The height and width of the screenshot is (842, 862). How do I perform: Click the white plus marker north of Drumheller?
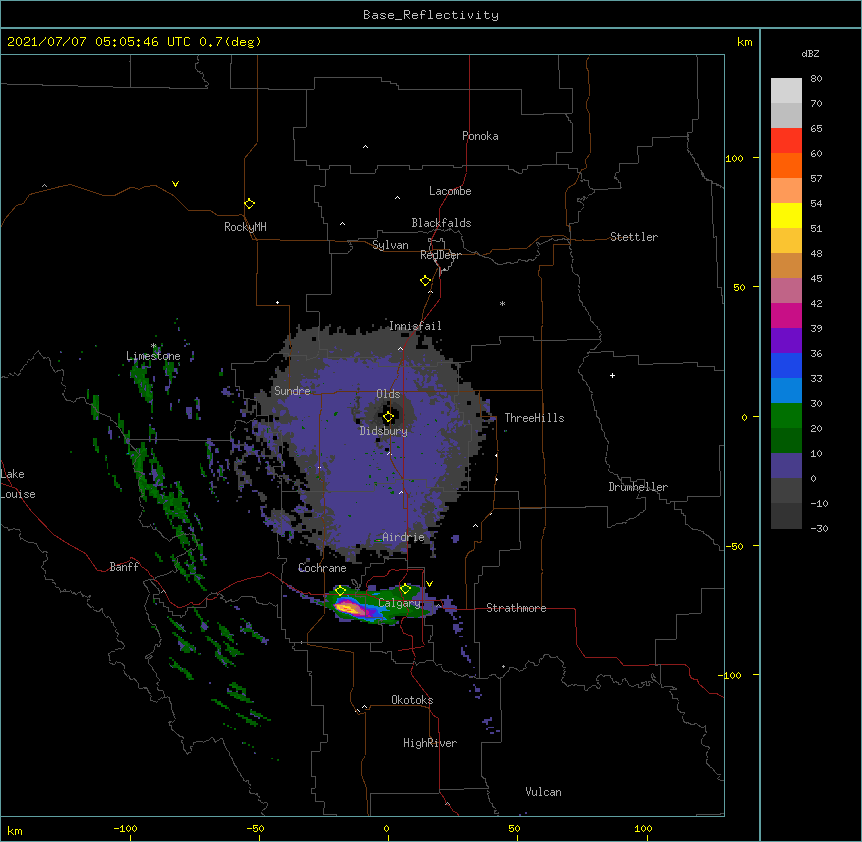pos(612,375)
